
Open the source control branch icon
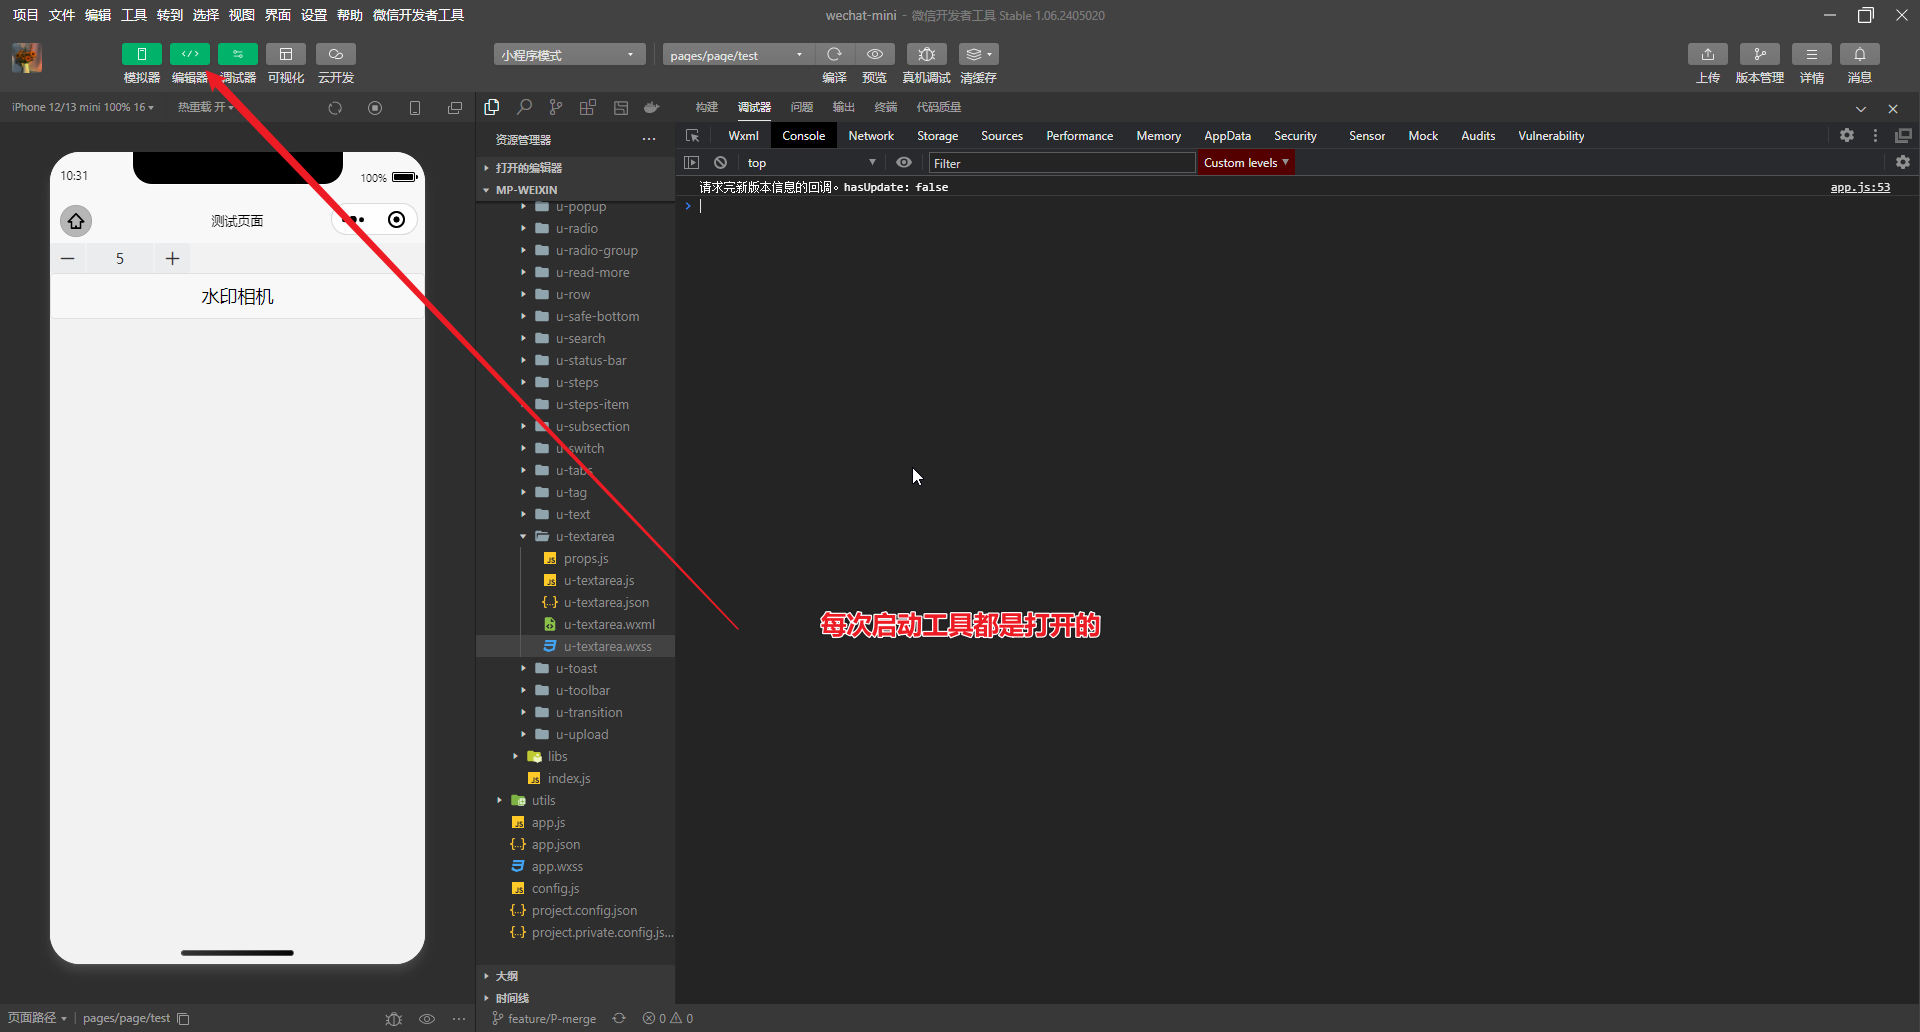click(556, 107)
